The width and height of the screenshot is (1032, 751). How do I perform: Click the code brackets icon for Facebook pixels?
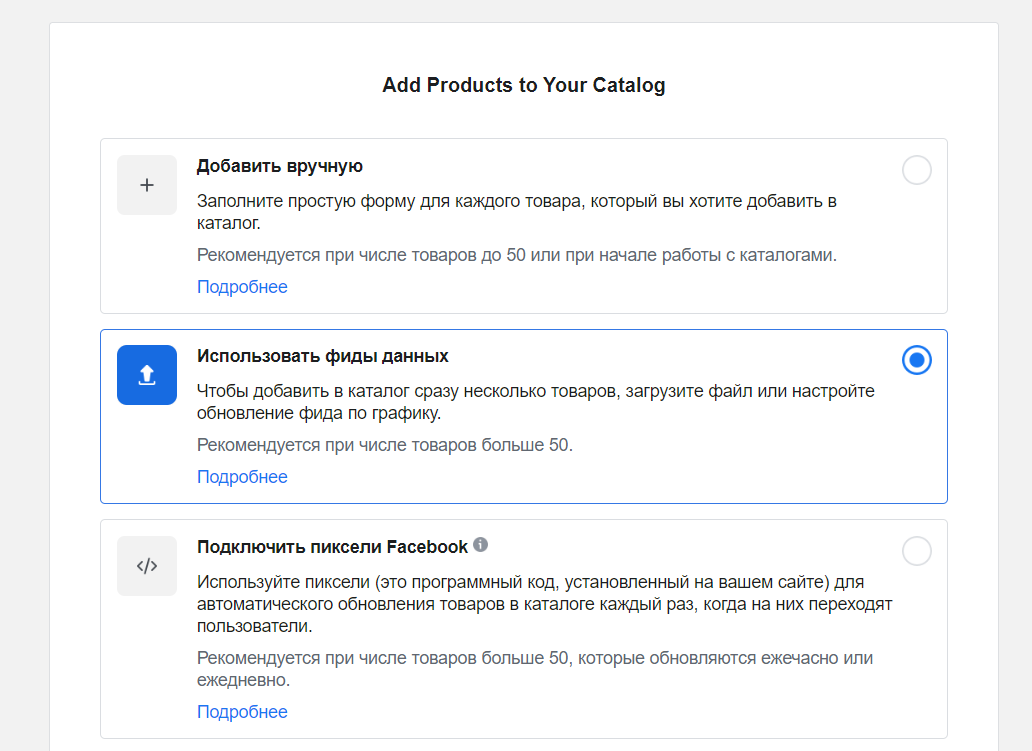click(x=147, y=566)
